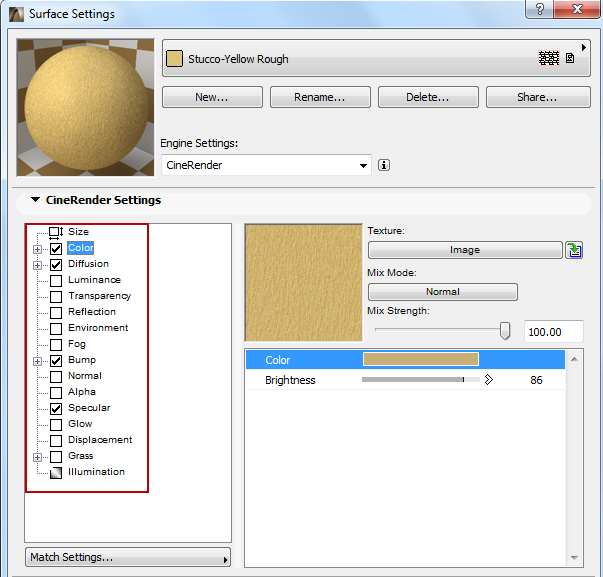Expand the Bump channel tree node
The image size is (603, 577).
click(37, 362)
